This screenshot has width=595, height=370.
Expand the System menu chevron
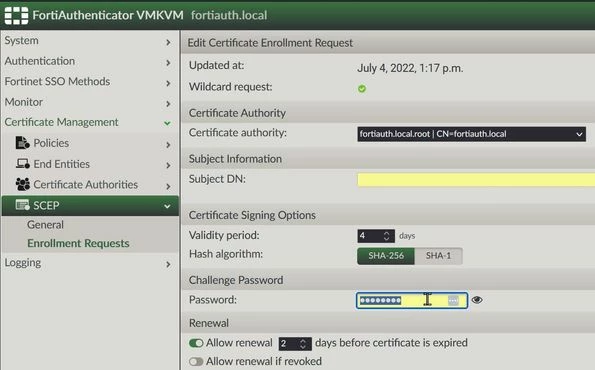168,42
